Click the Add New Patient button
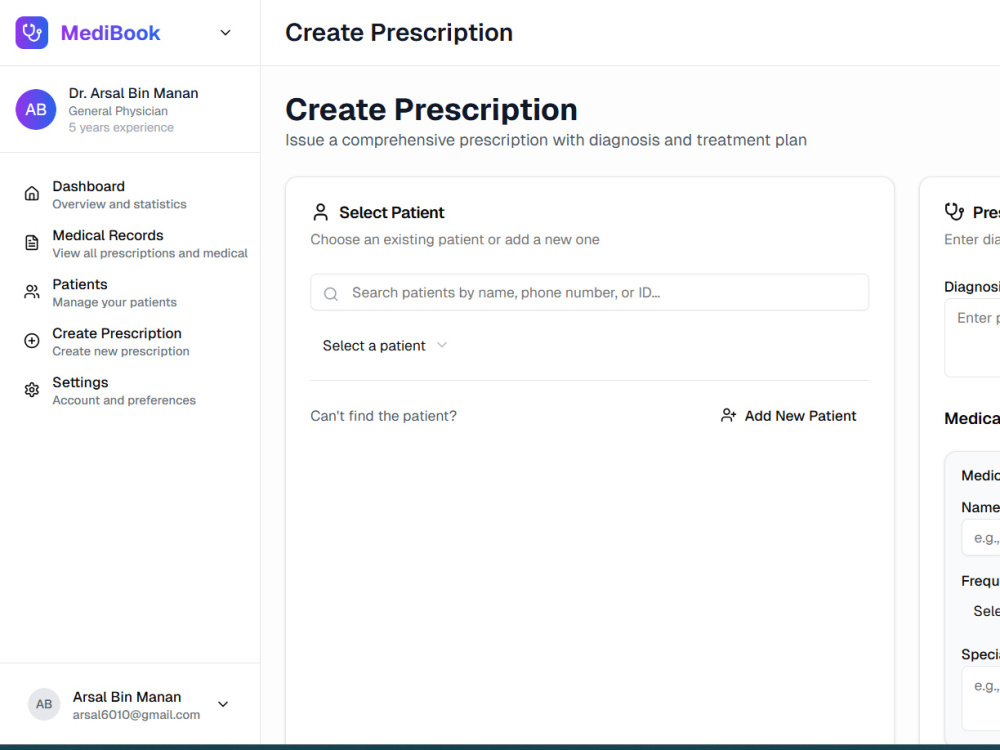This screenshot has height=750, width=1000. (x=788, y=416)
